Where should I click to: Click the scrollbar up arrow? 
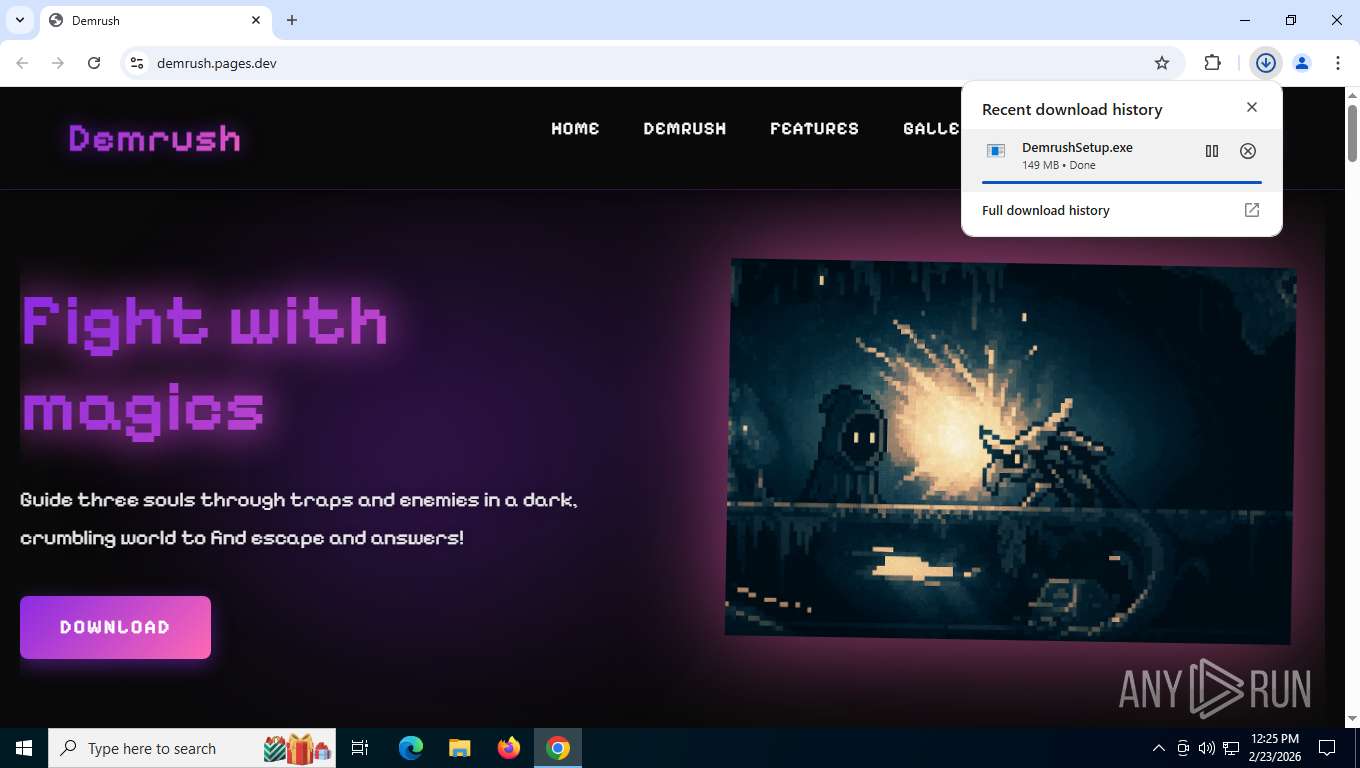[1352, 95]
